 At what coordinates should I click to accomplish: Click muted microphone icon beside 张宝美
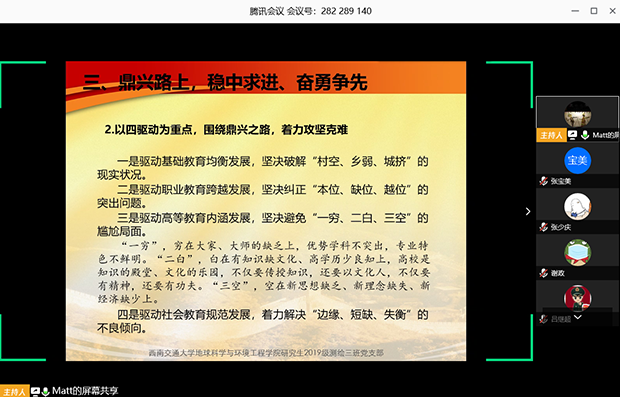[544, 181]
